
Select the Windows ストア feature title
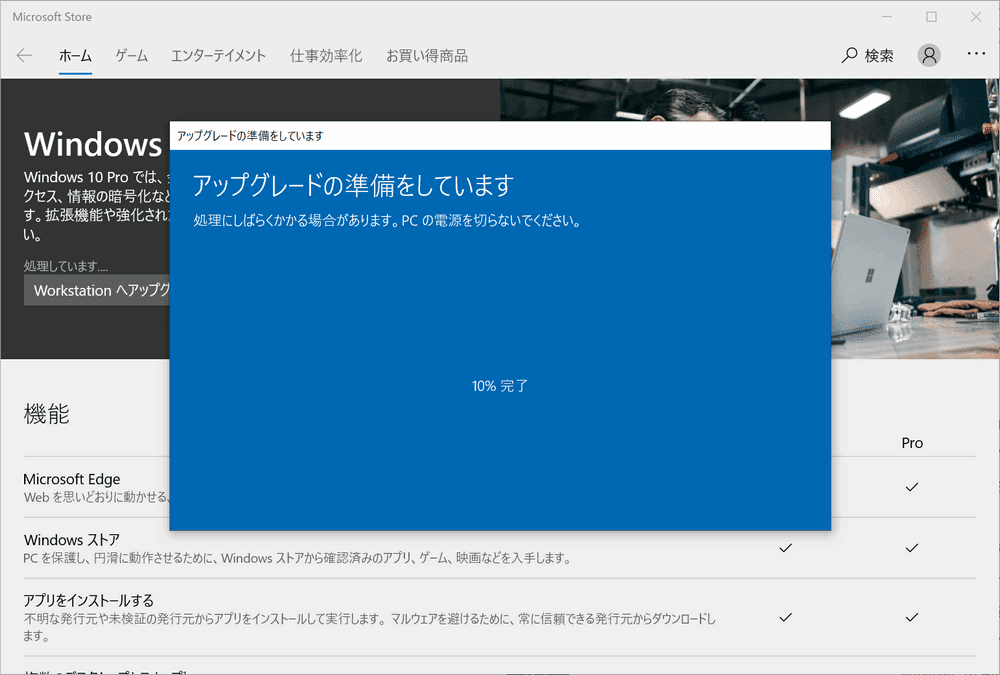tap(71, 540)
